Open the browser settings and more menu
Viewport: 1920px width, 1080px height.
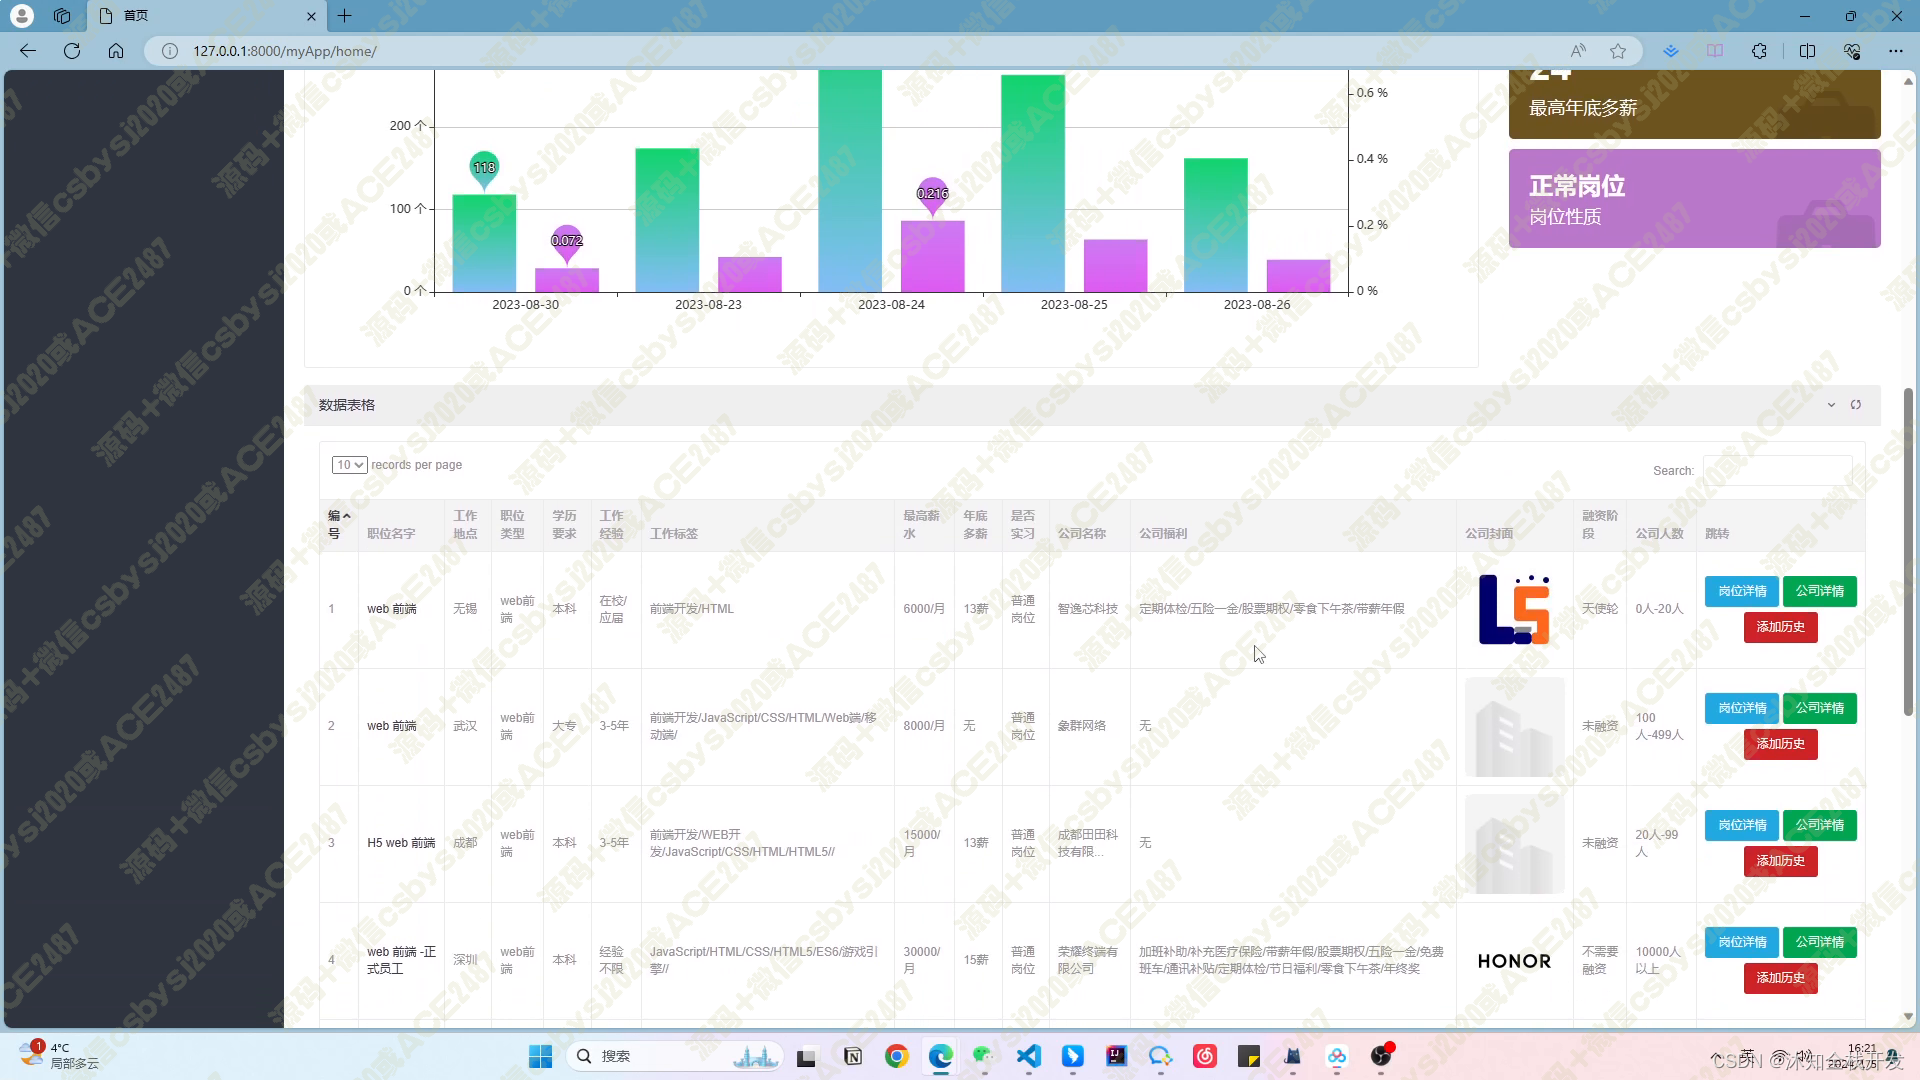click(1896, 51)
